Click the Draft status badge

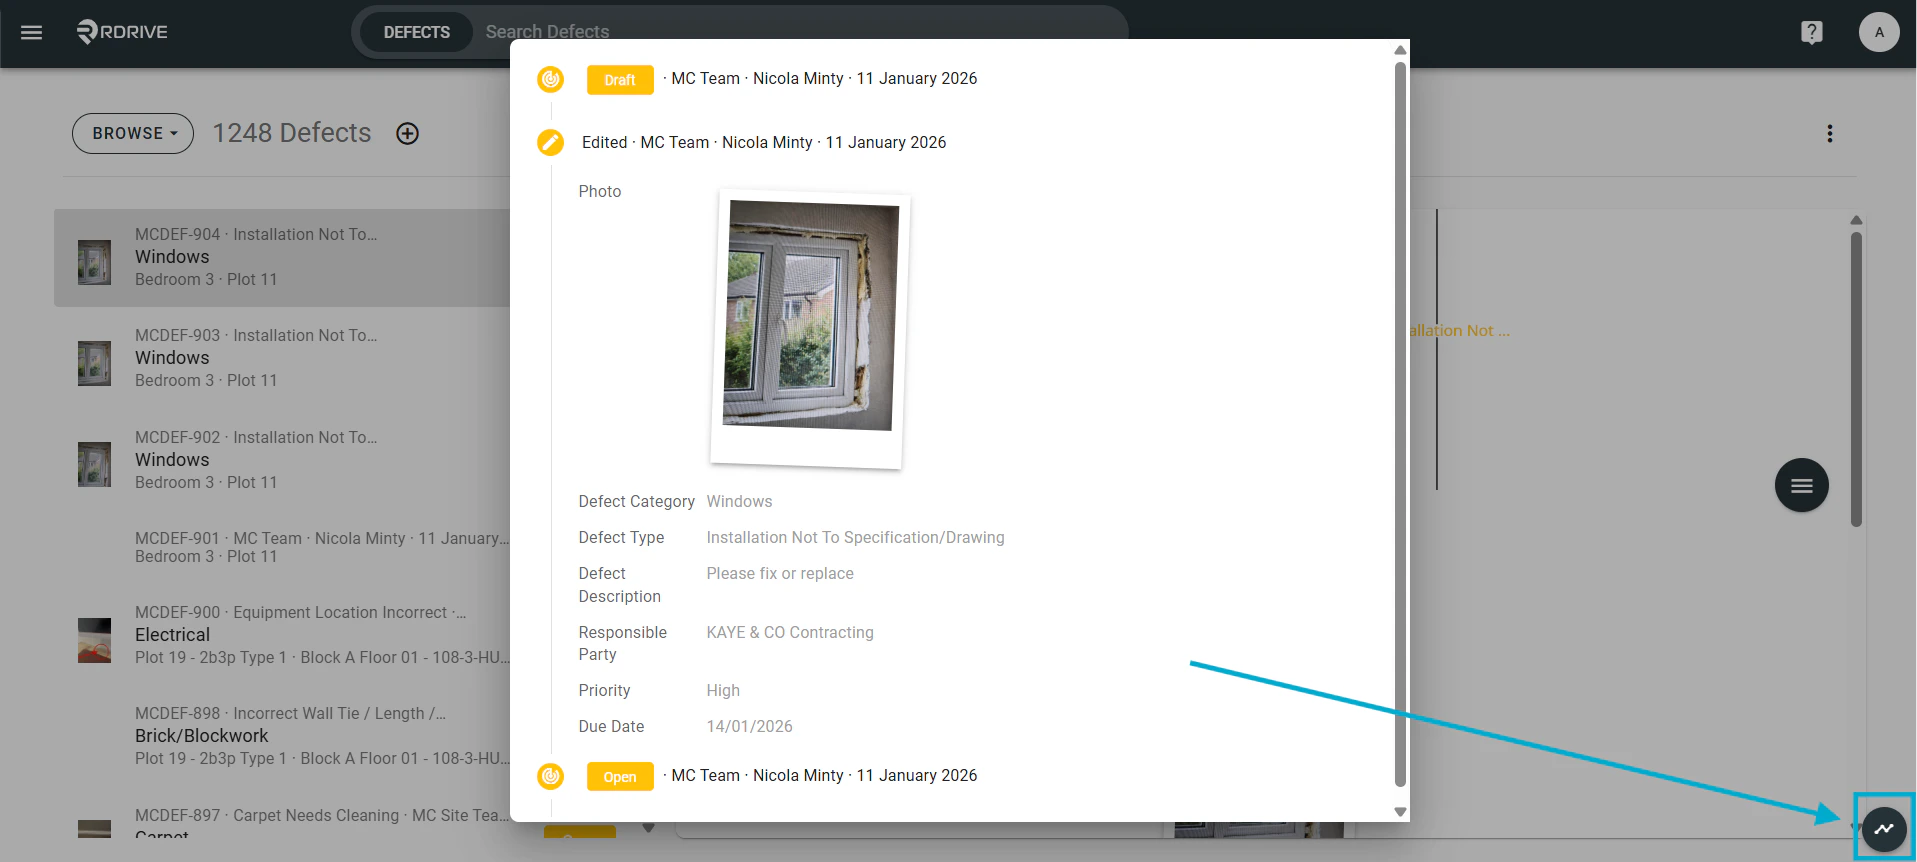click(620, 80)
